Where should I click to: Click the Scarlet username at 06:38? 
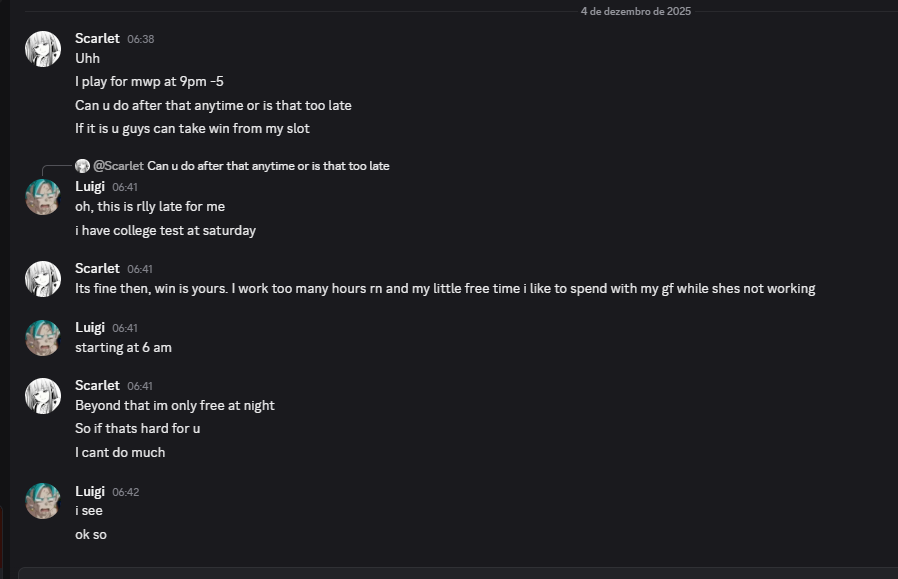pyautogui.click(x=97, y=38)
